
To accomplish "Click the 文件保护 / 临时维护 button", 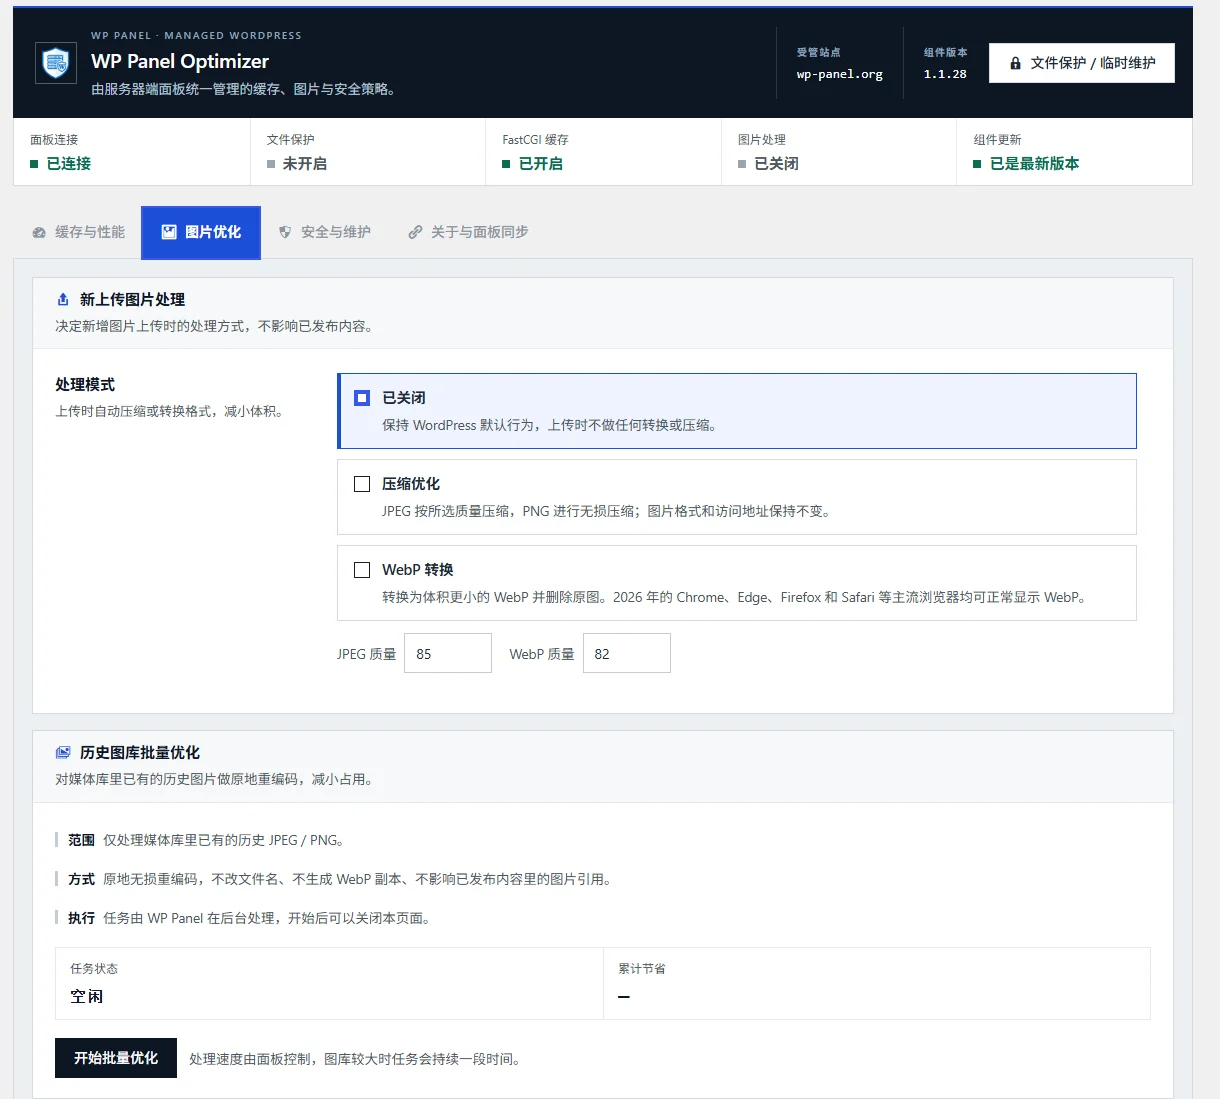I will pos(1082,63).
